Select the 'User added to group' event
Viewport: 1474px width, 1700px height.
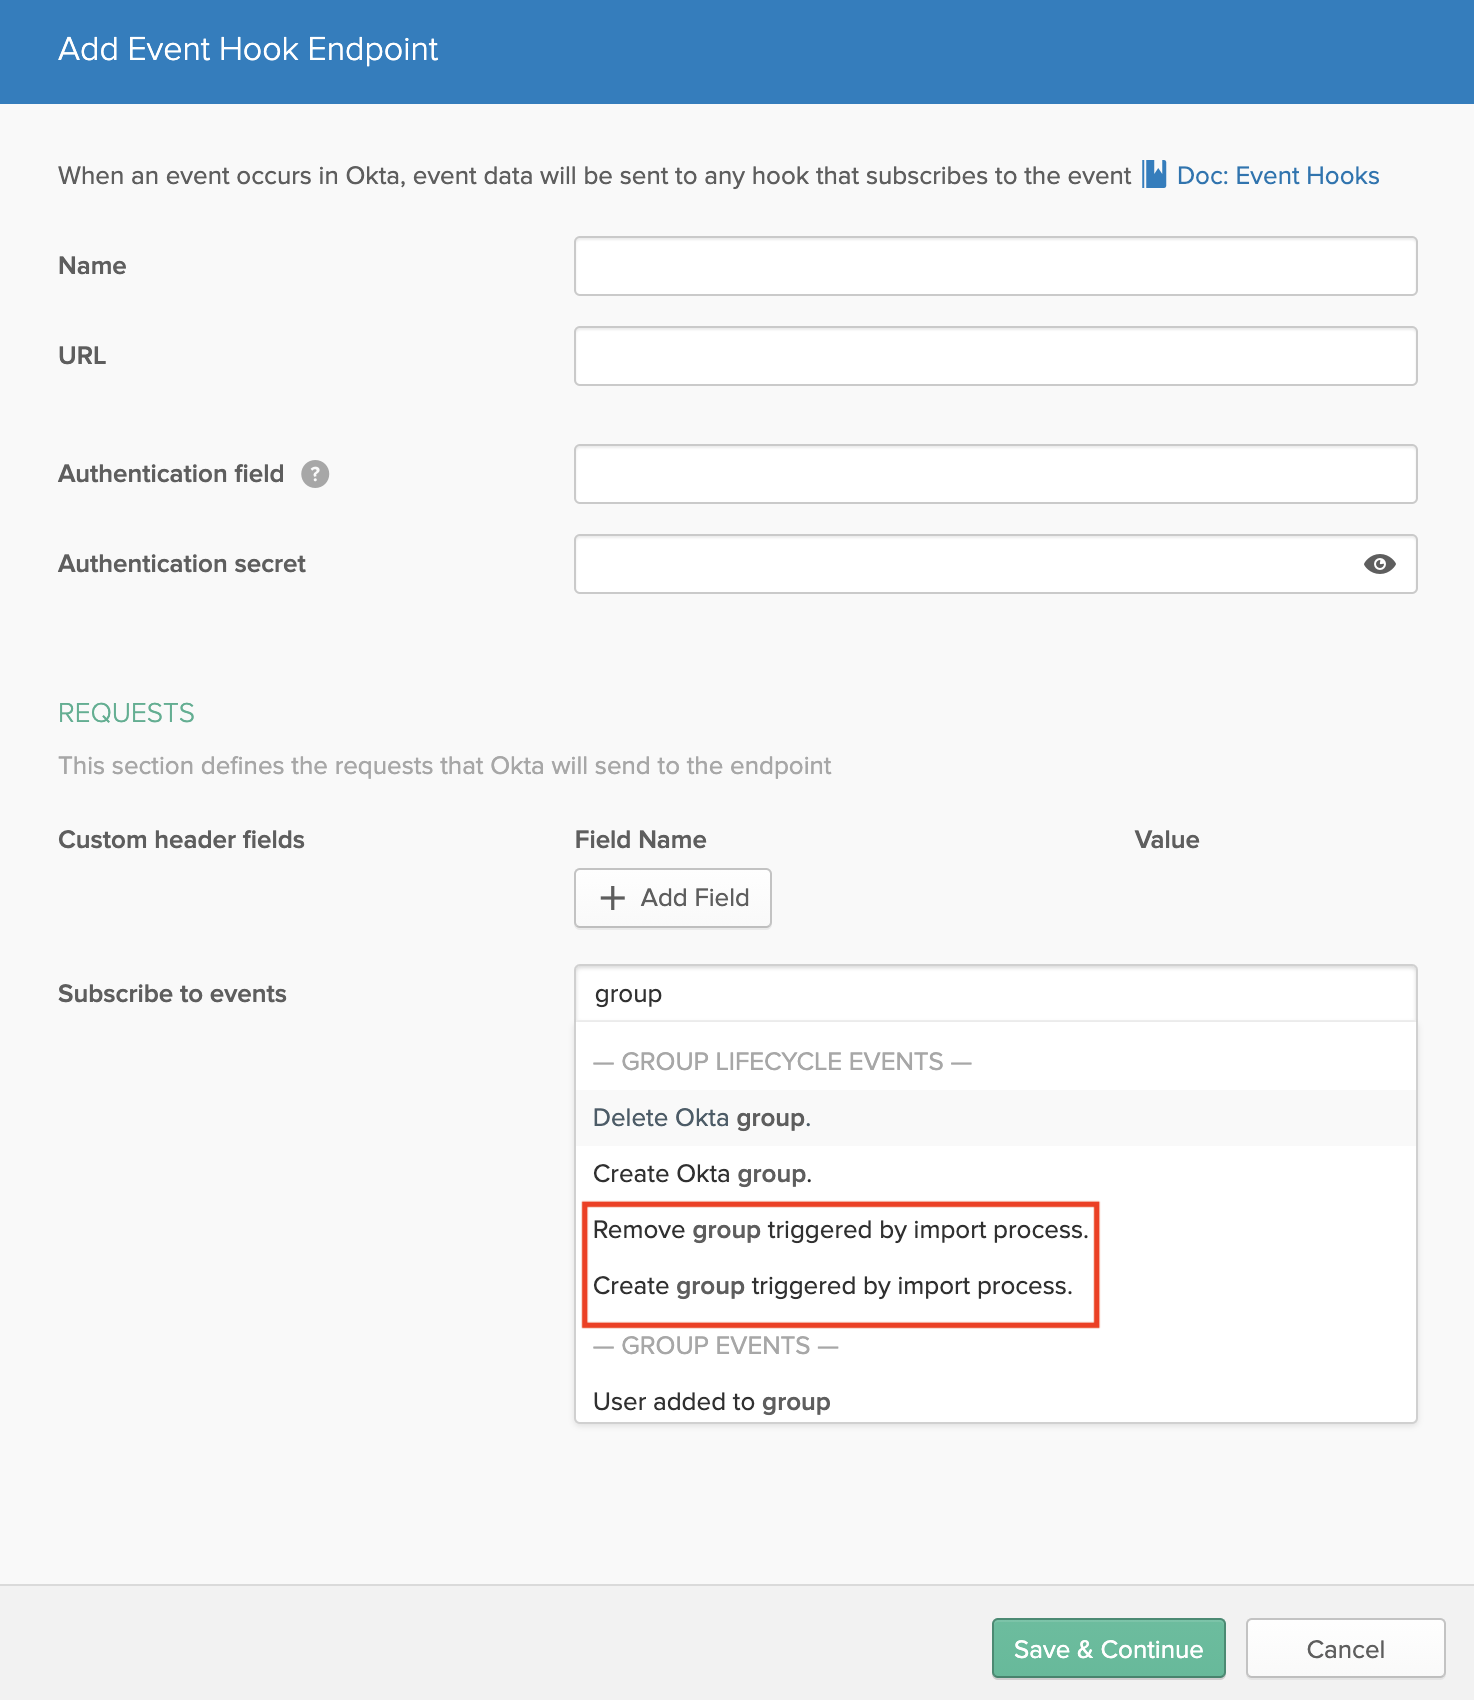[711, 1402]
